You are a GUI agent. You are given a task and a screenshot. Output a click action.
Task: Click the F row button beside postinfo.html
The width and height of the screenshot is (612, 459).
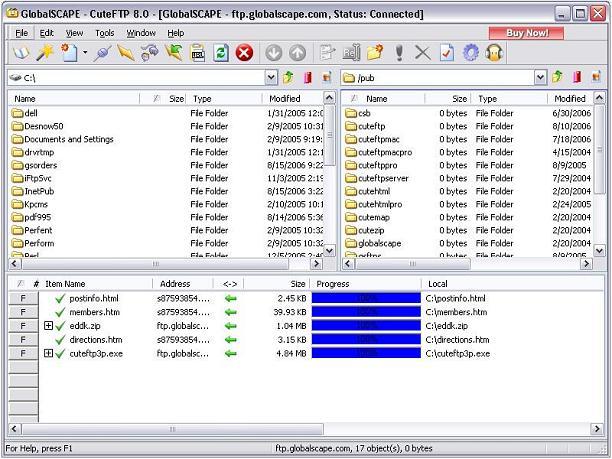tap(23, 298)
